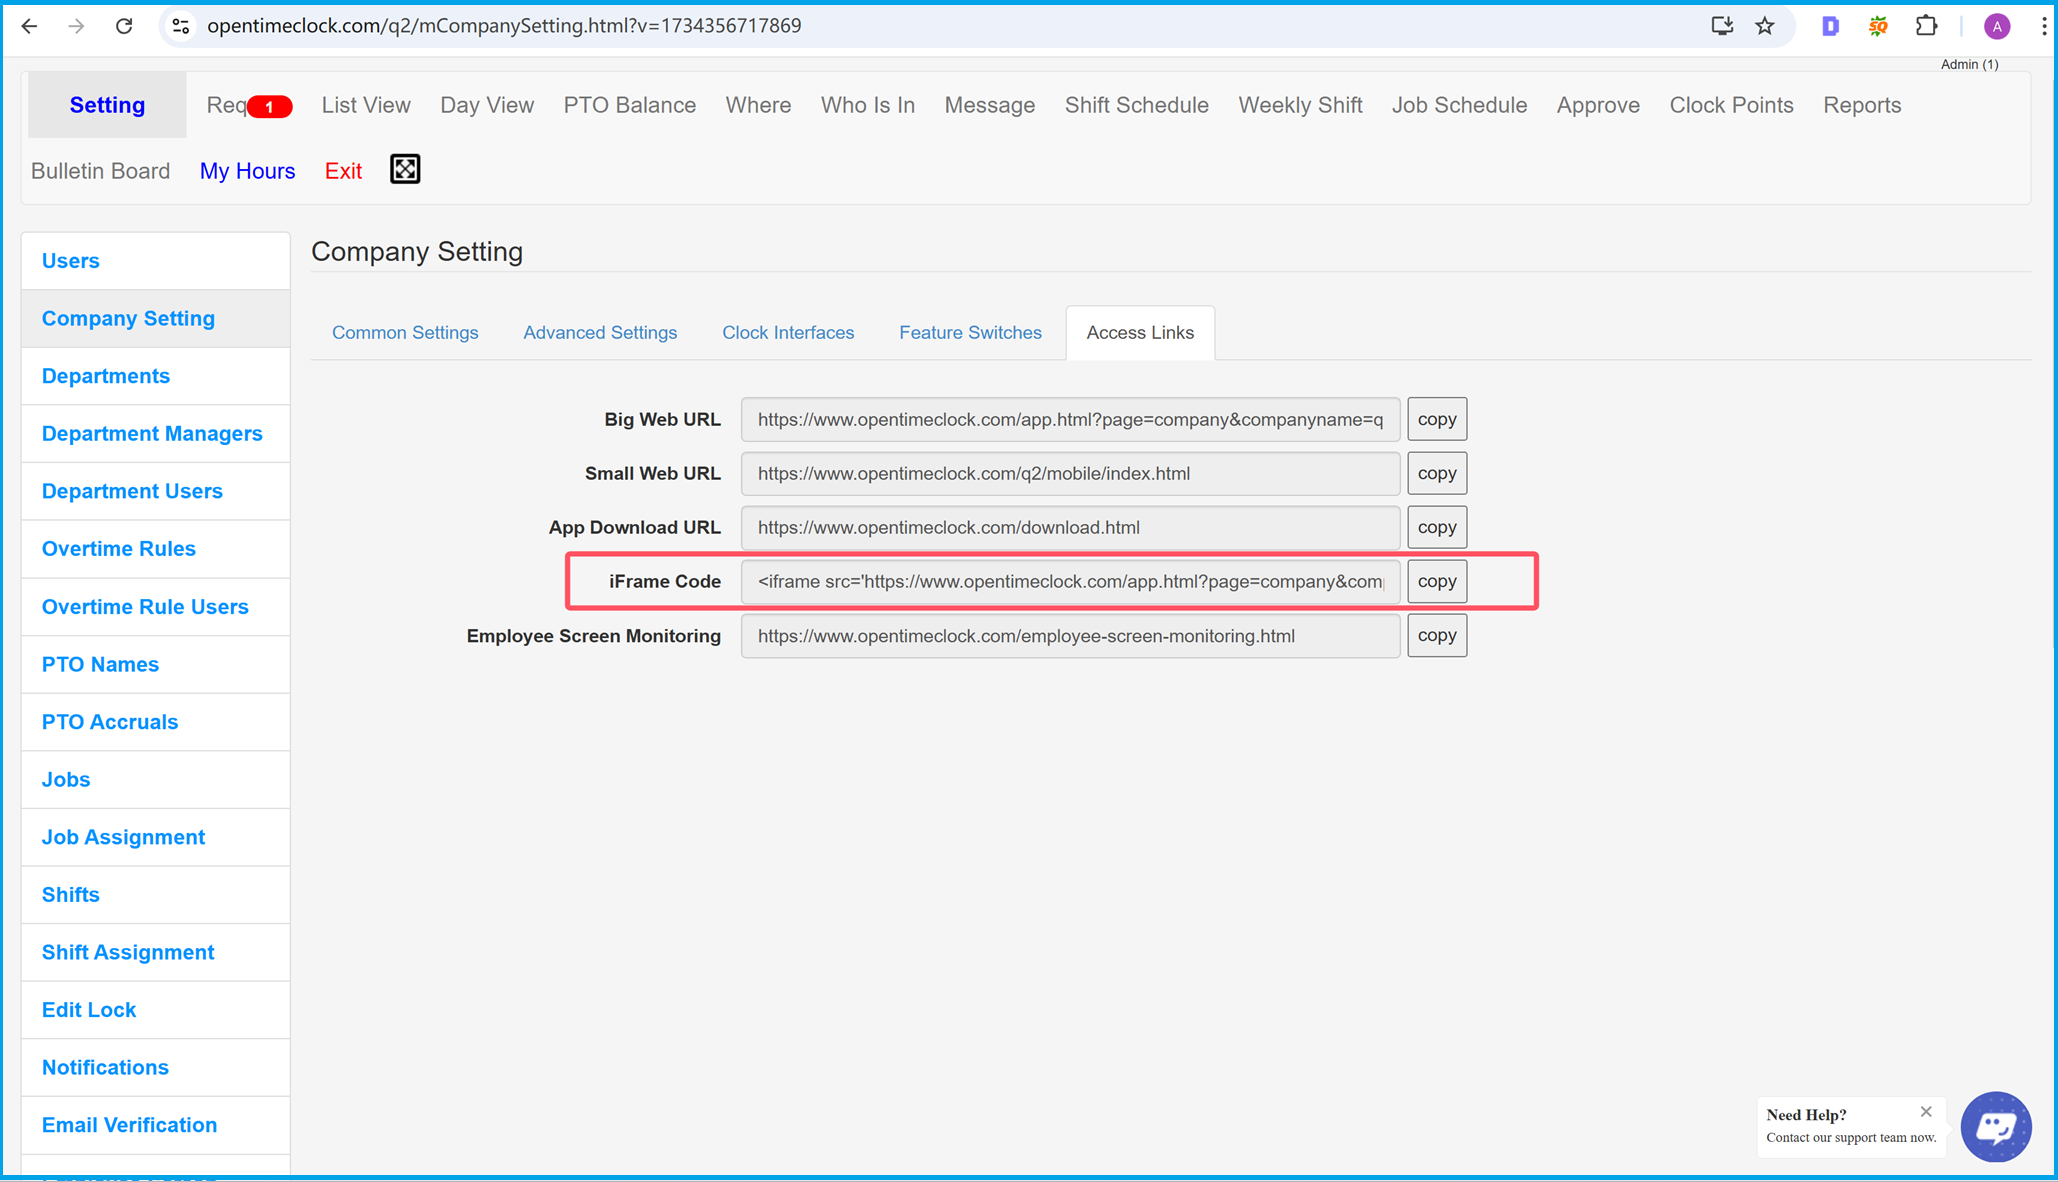2058x1182 pixels.
Task: Switch to Common Settings tab
Action: coord(405,333)
